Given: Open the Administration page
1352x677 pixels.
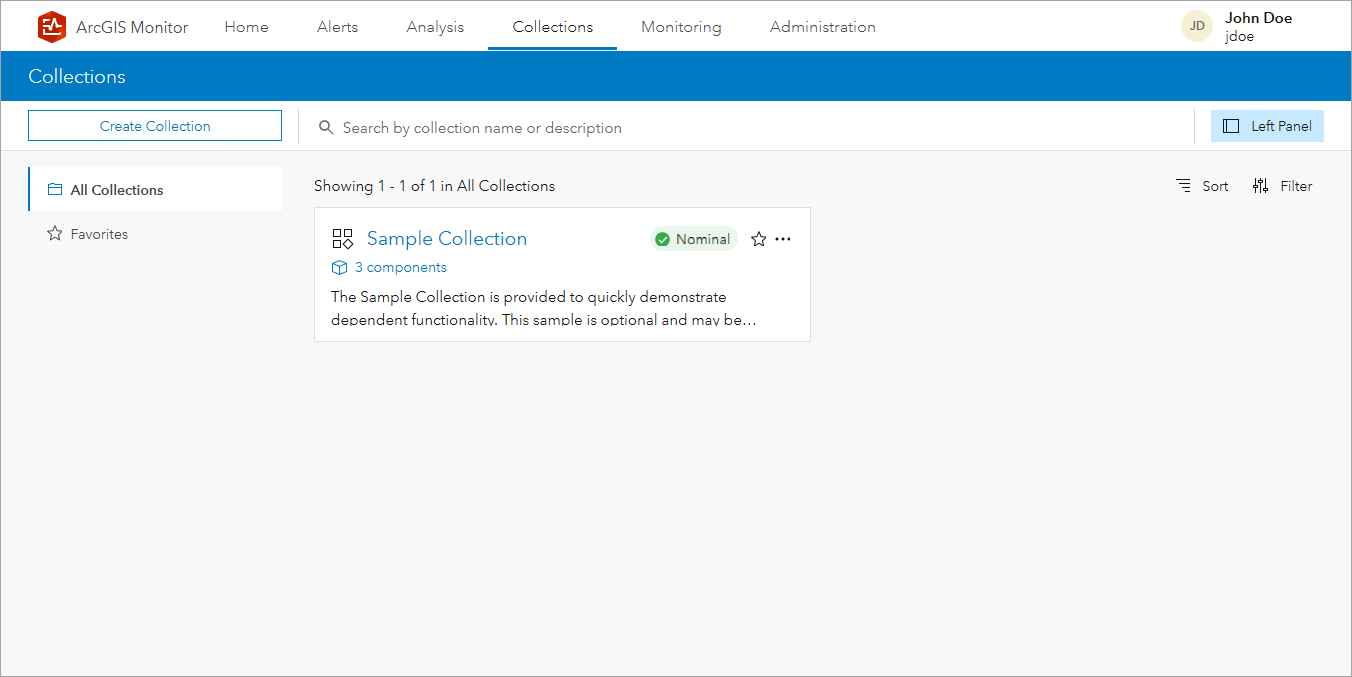Looking at the screenshot, I should click(x=822, y=27).
